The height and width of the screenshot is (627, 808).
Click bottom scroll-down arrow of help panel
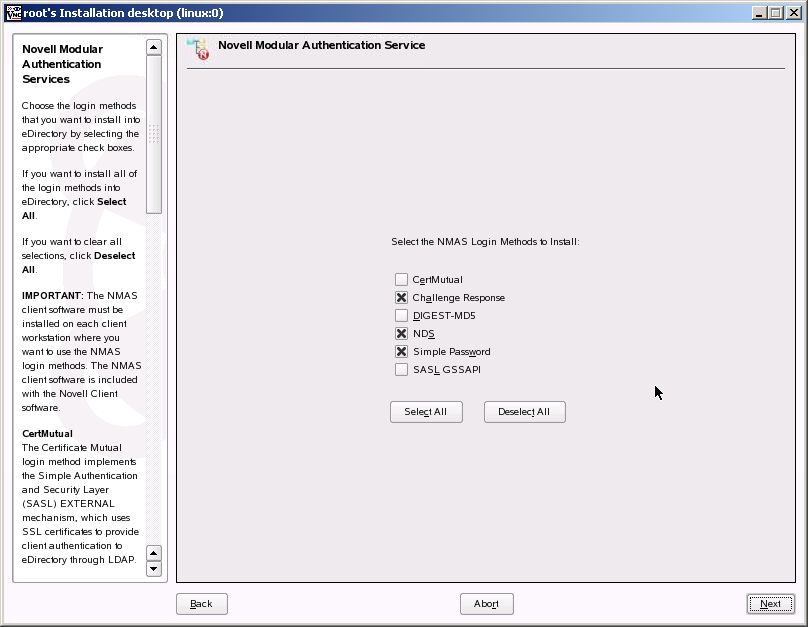(x=154, y=569)
